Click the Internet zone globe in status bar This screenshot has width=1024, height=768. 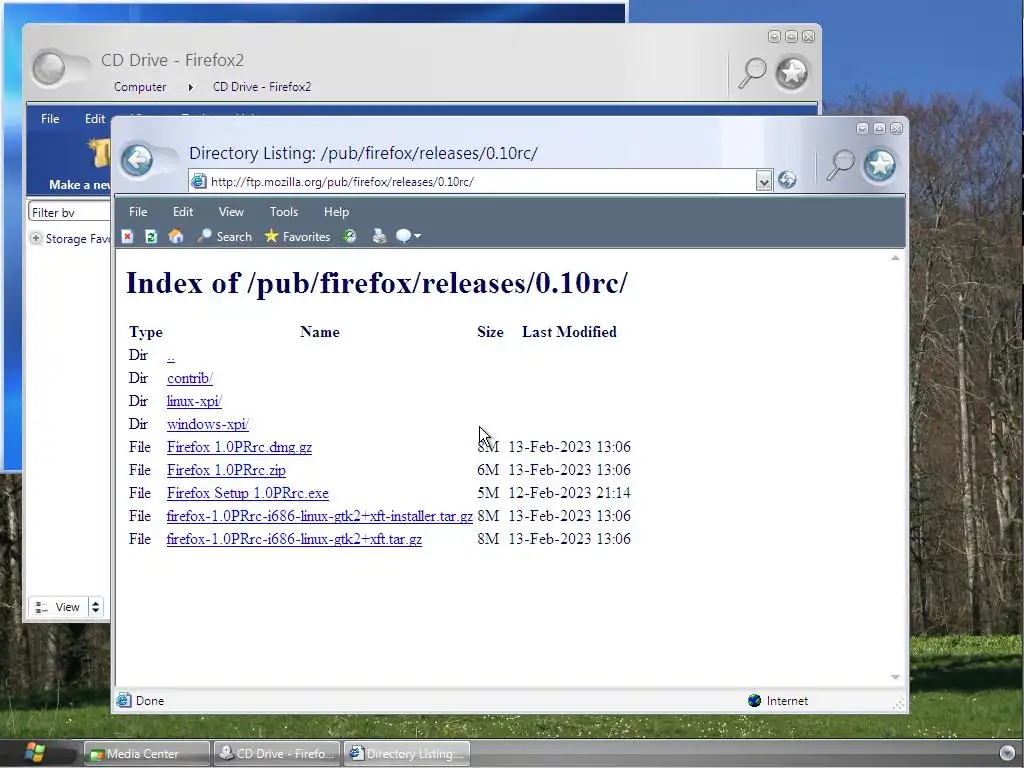click(754, 701)
